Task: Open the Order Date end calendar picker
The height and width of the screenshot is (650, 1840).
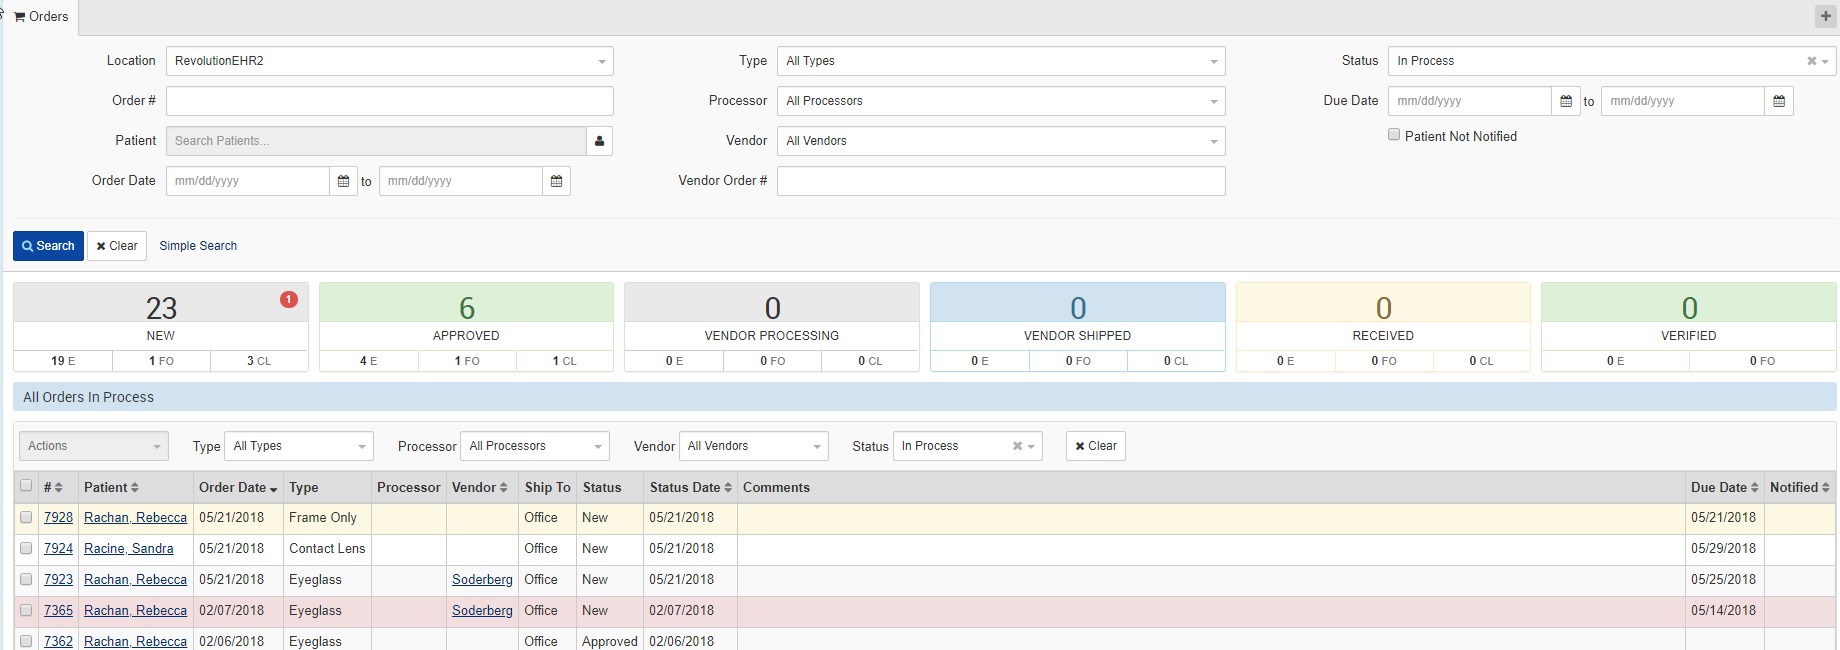Action: tap(556, 181)
